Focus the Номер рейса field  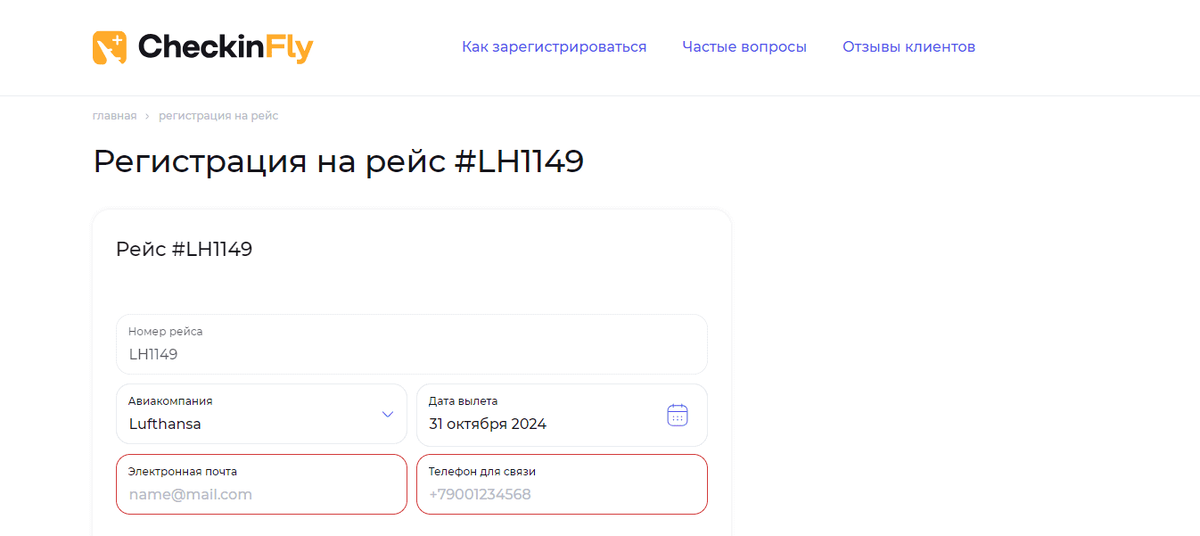412,344
